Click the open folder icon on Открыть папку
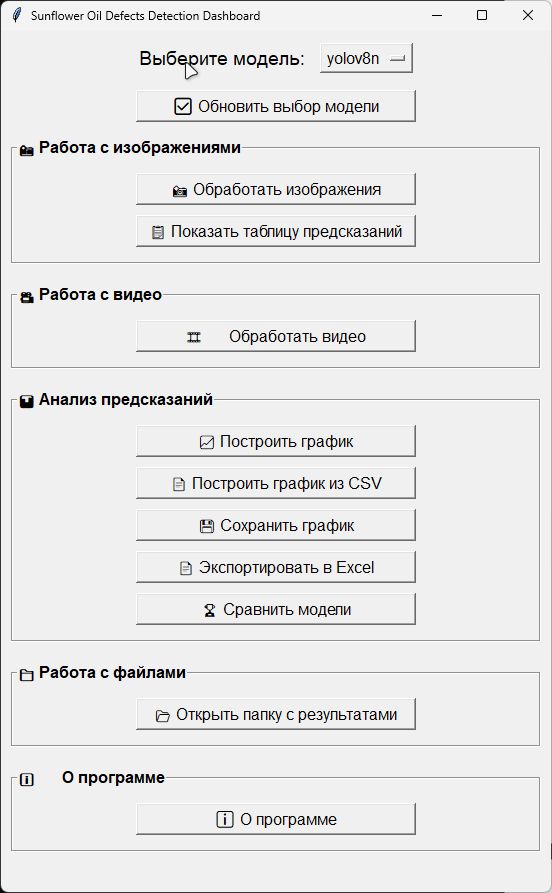Image resolution: width=552 pixels, height=893 pixels. [x=162, y=715]
